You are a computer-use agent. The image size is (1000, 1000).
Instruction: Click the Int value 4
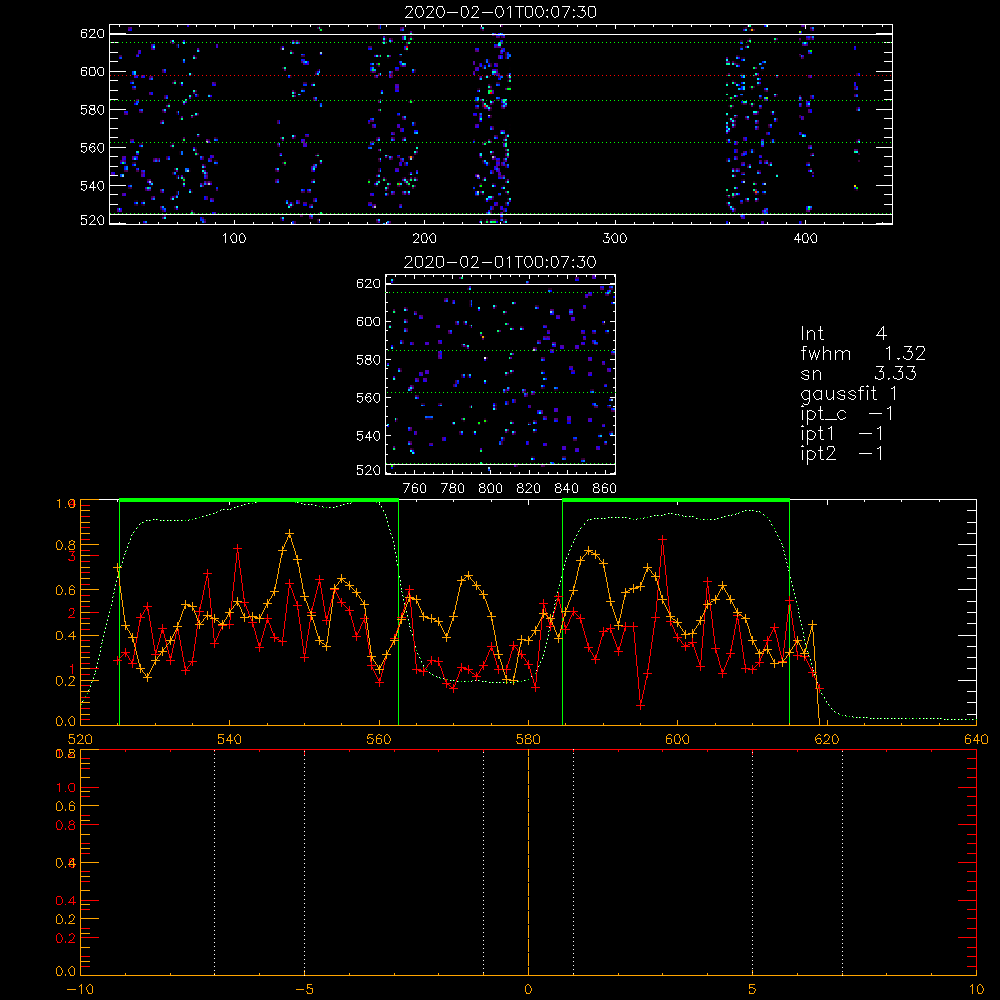pos(881,334)
